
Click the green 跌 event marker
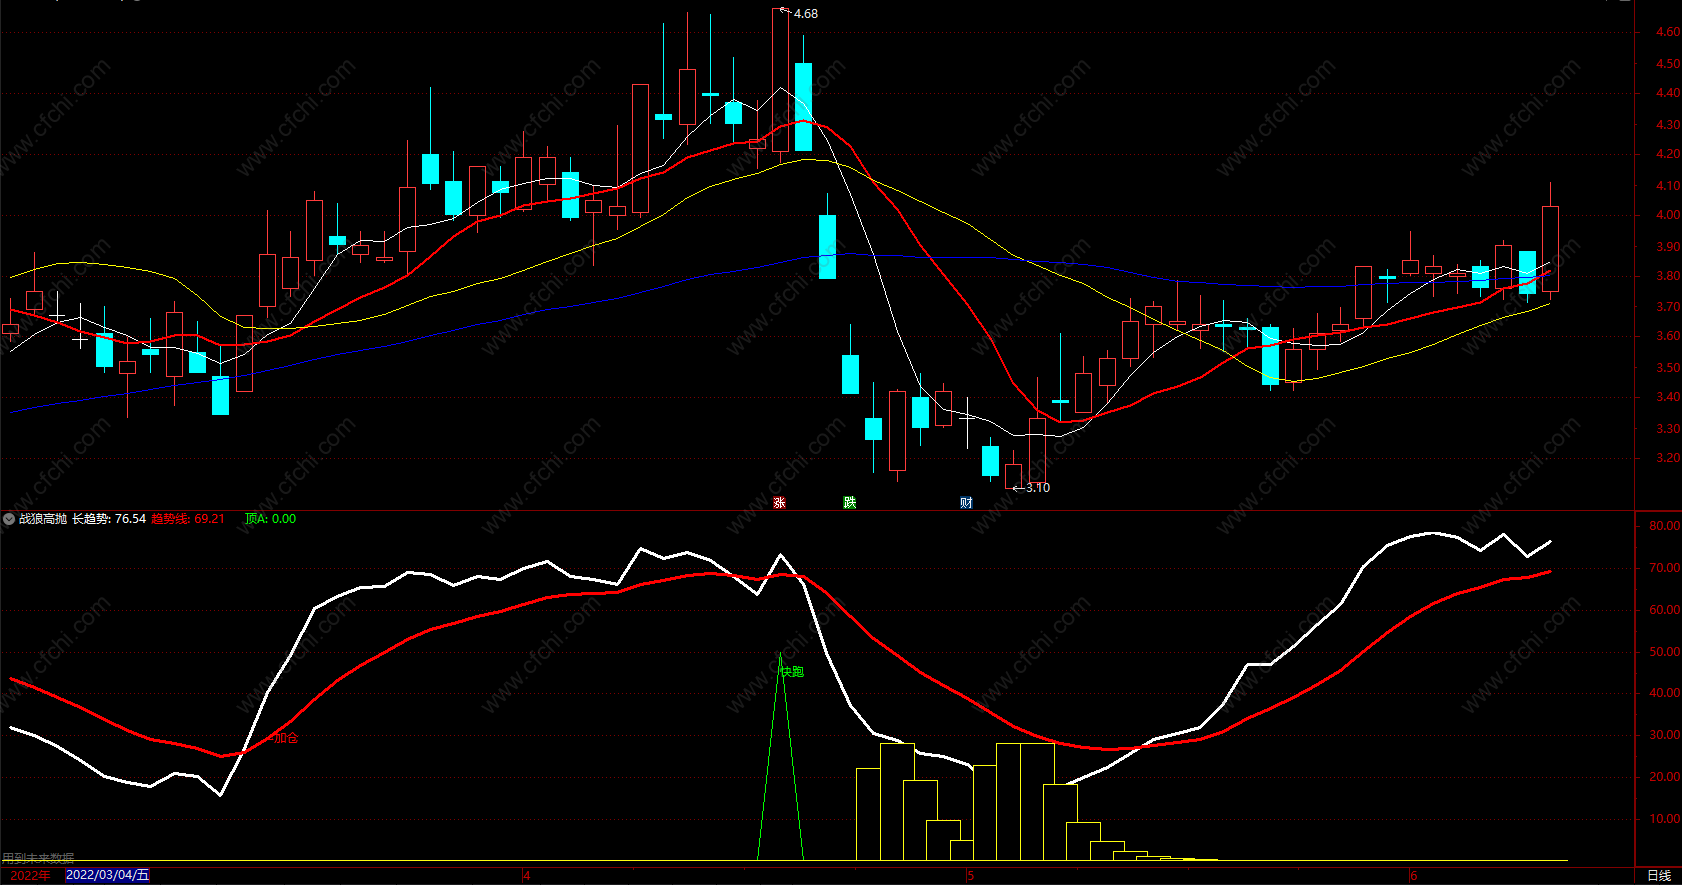point(850,503)
